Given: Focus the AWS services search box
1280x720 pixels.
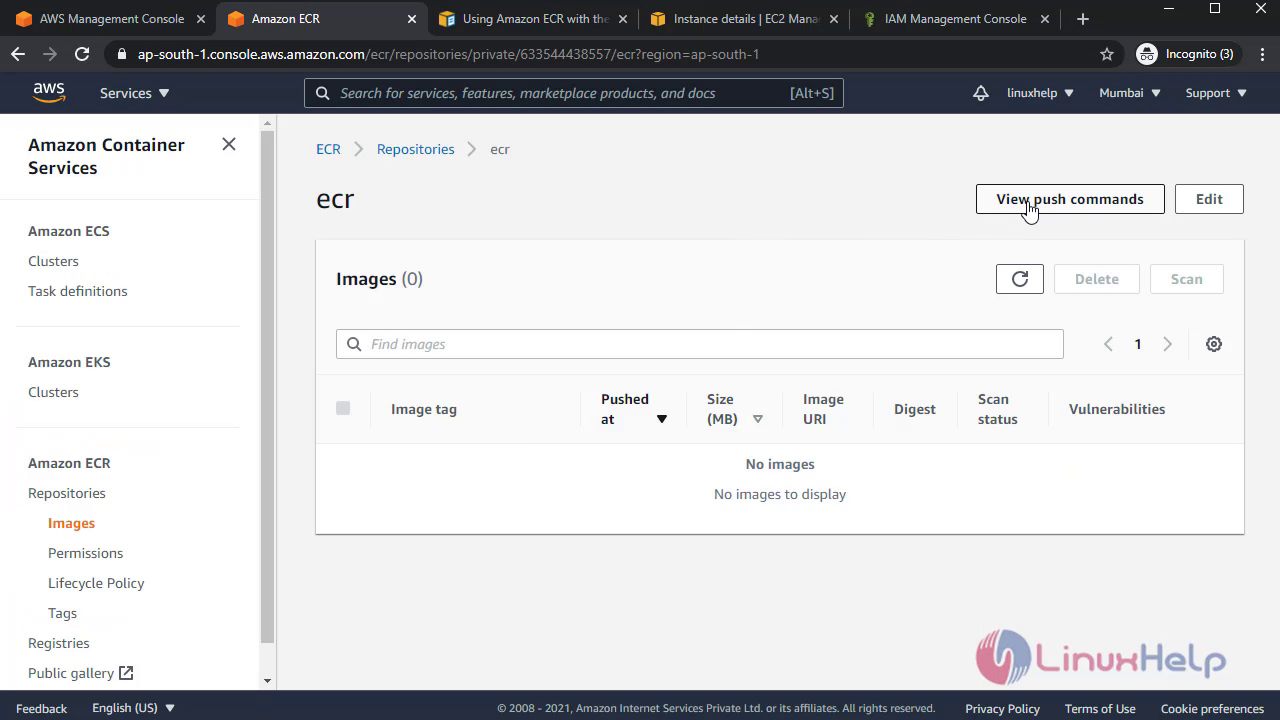Looking at the screenshot, I should [x=574, y=93].
